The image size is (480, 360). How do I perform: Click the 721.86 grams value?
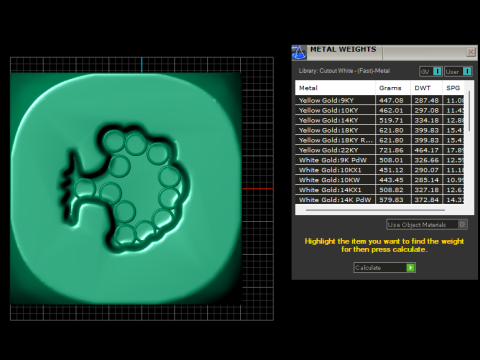click(391, 150)
